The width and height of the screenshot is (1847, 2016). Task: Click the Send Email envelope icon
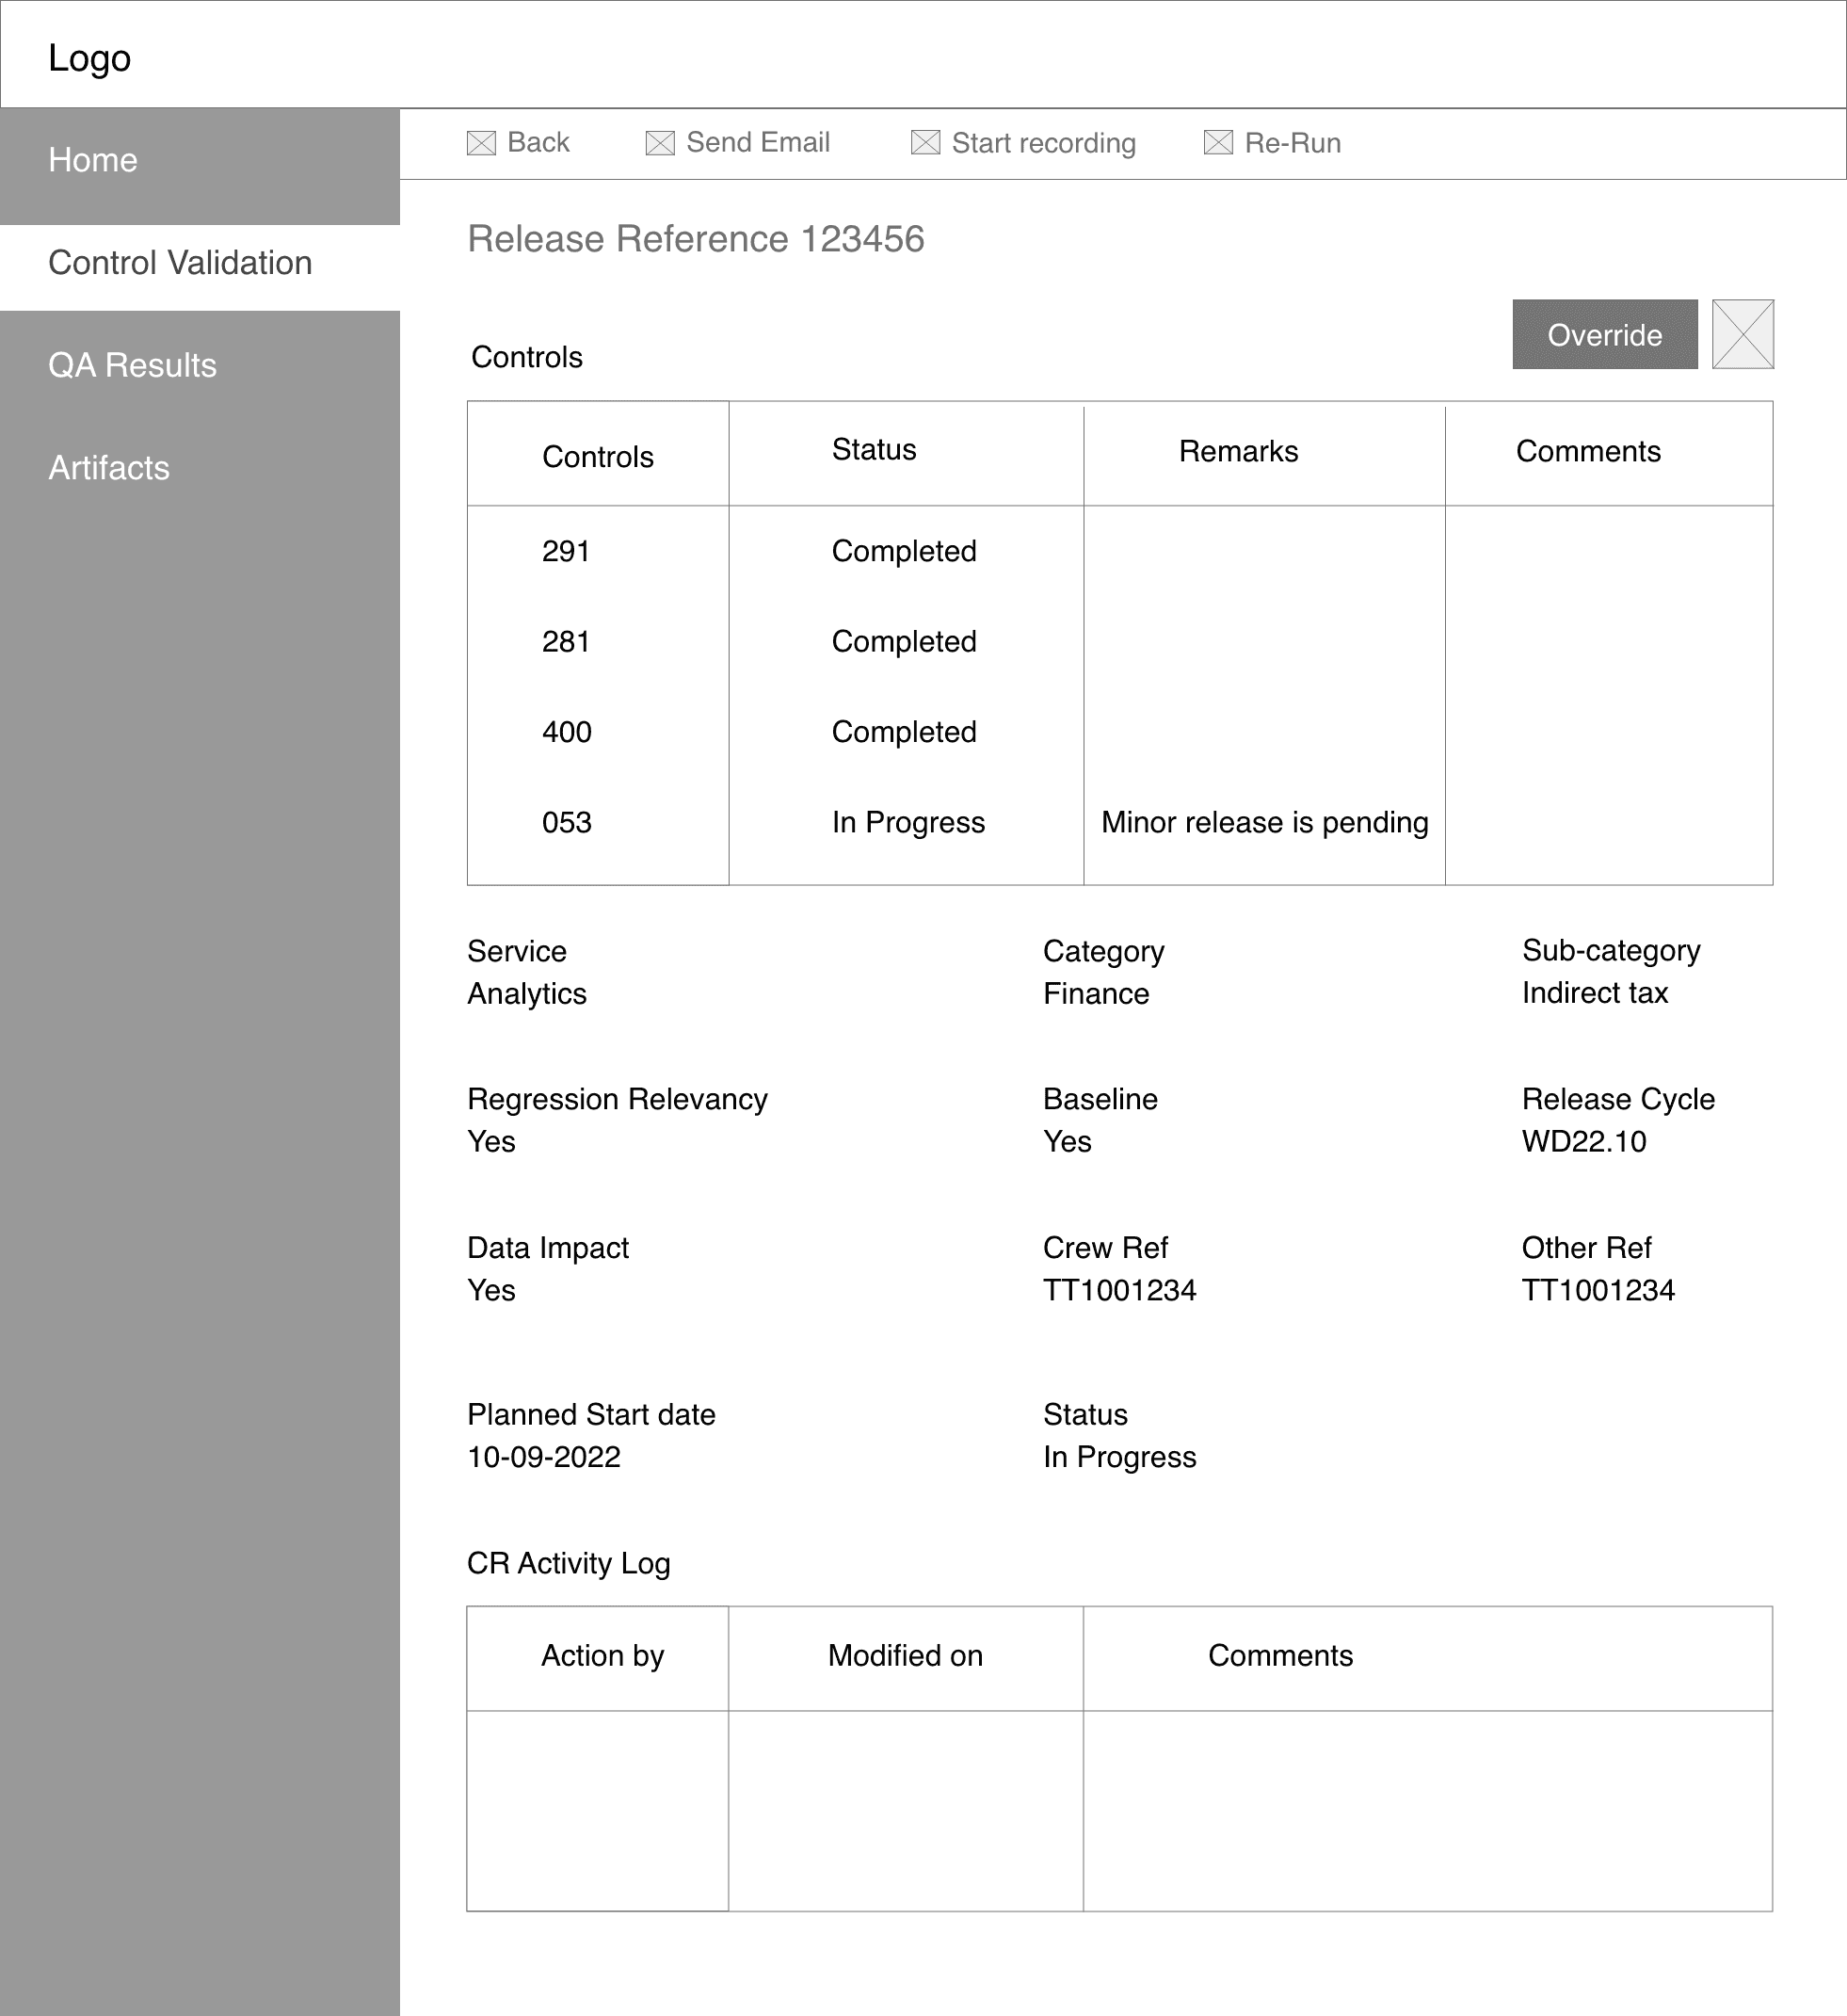(660, 143)
